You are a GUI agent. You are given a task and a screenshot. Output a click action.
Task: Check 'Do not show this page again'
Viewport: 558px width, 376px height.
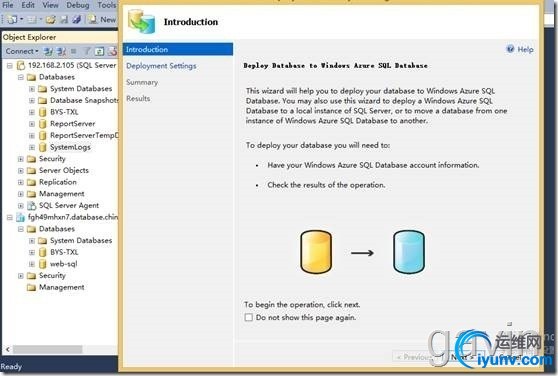249,317
